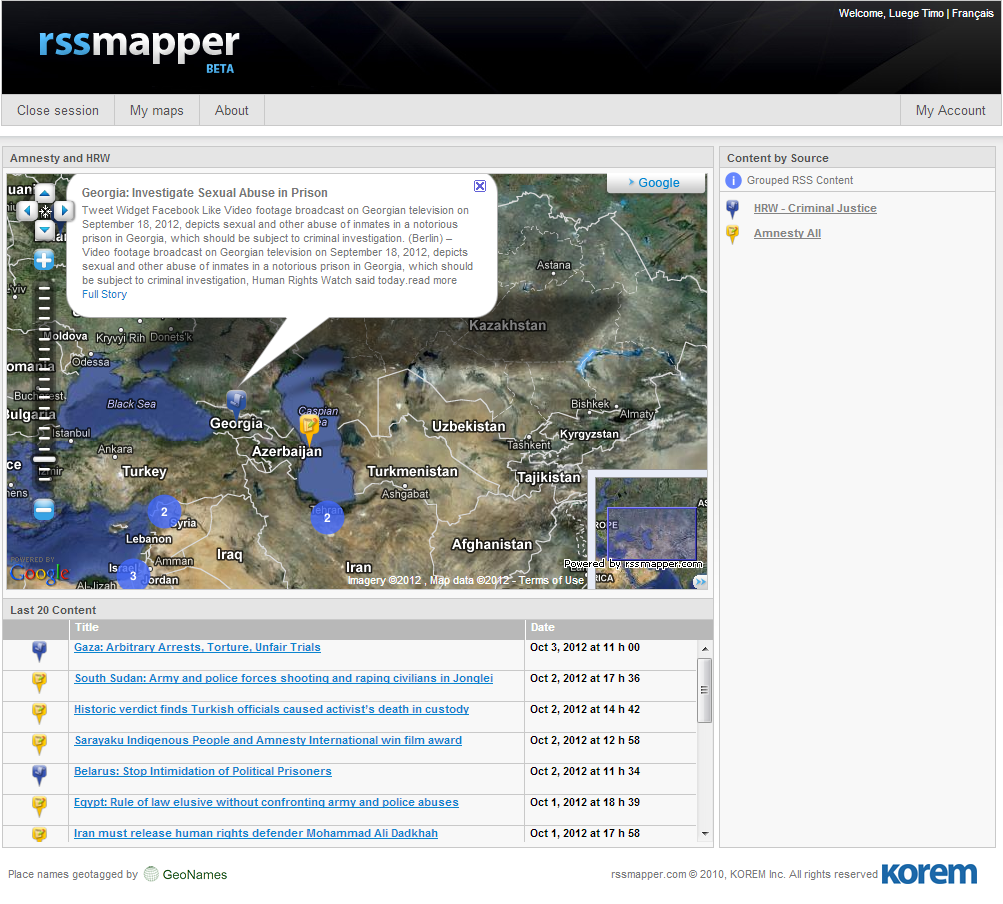
Task: Click the date Oct 2, 2012 at 17 h 36
Action: pyautogui.click(x=585, y=678)
